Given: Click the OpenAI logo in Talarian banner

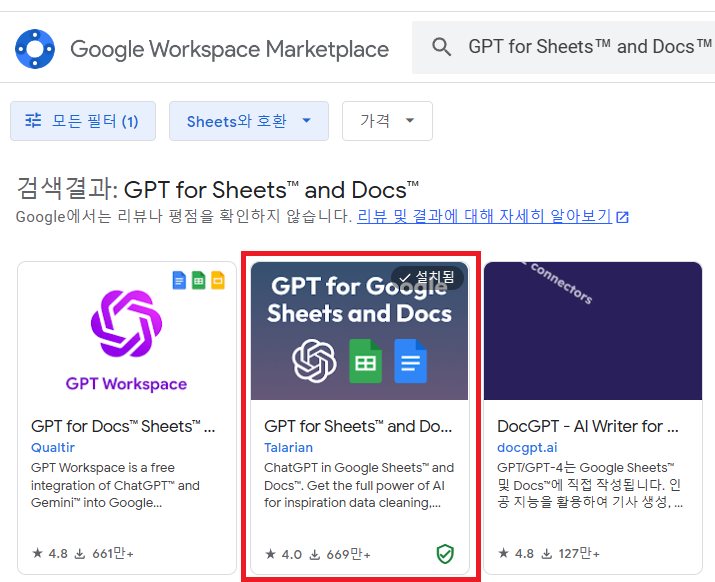Looking at the screenshot, I should click(314, 360).
